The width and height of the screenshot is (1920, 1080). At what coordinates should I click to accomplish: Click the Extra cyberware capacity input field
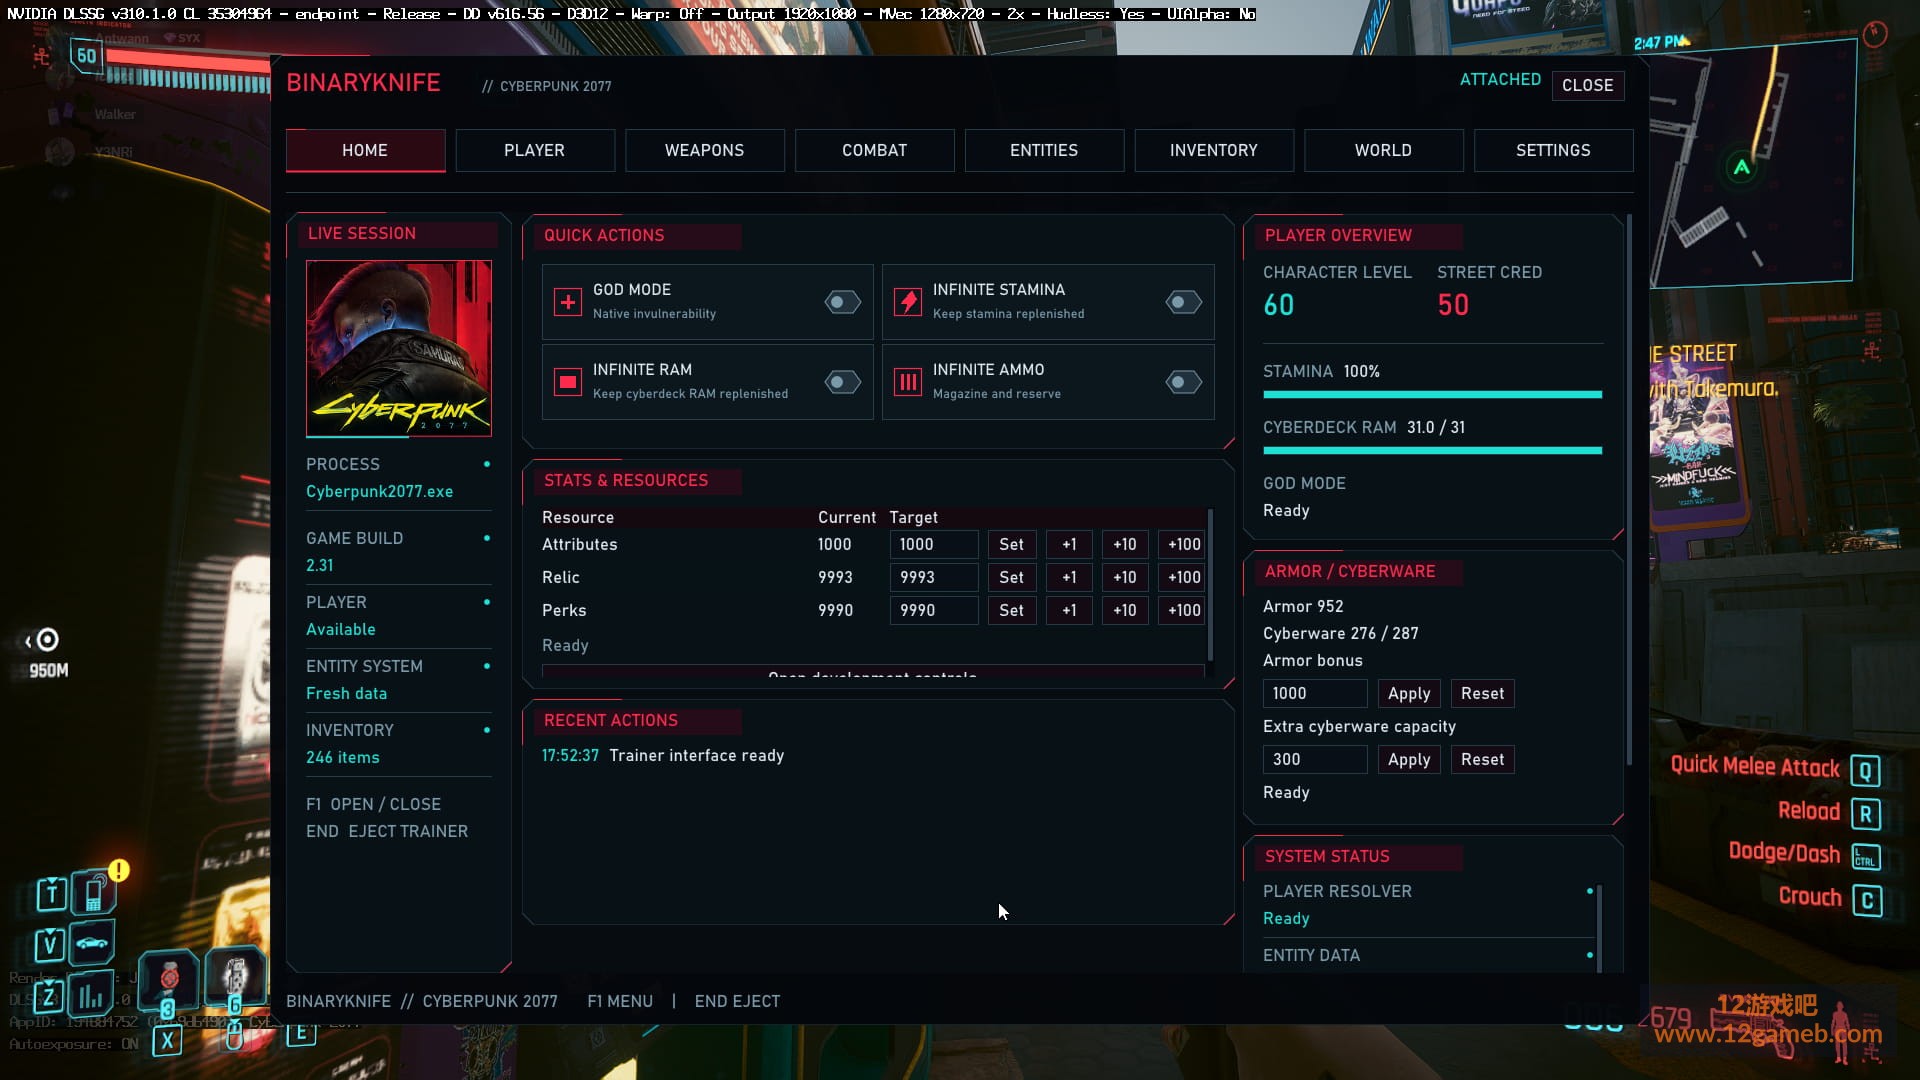(x=1315, y=759)
